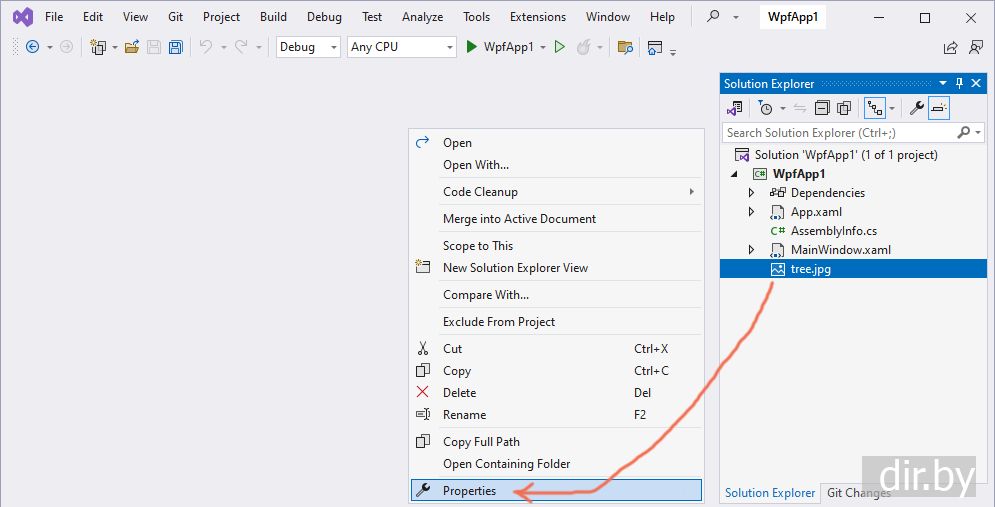Image resolution: width=995 pixels, height=507 pixels.
Task: Click Show All Files icon in Solution Explorer
Action: [x=844, y=108]
